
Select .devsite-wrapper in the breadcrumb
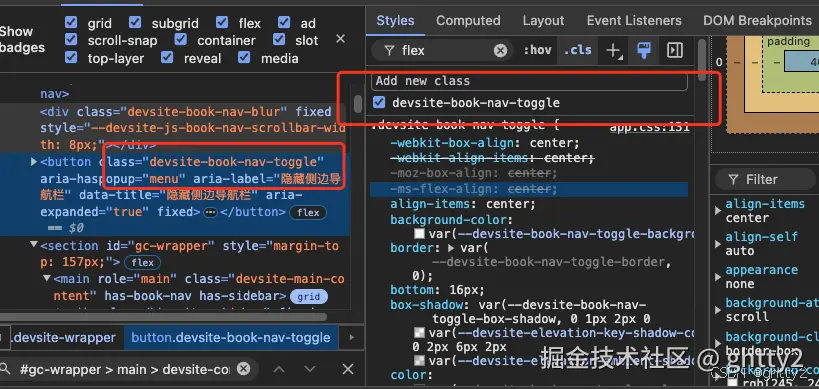pyautogui.click(x=64, y=337)
